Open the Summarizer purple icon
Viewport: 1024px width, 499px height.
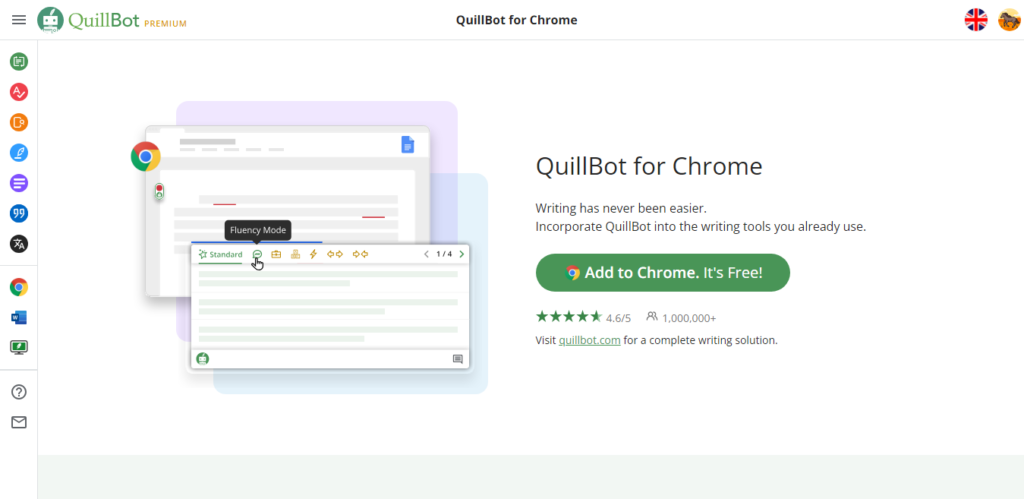coord(19,183)
